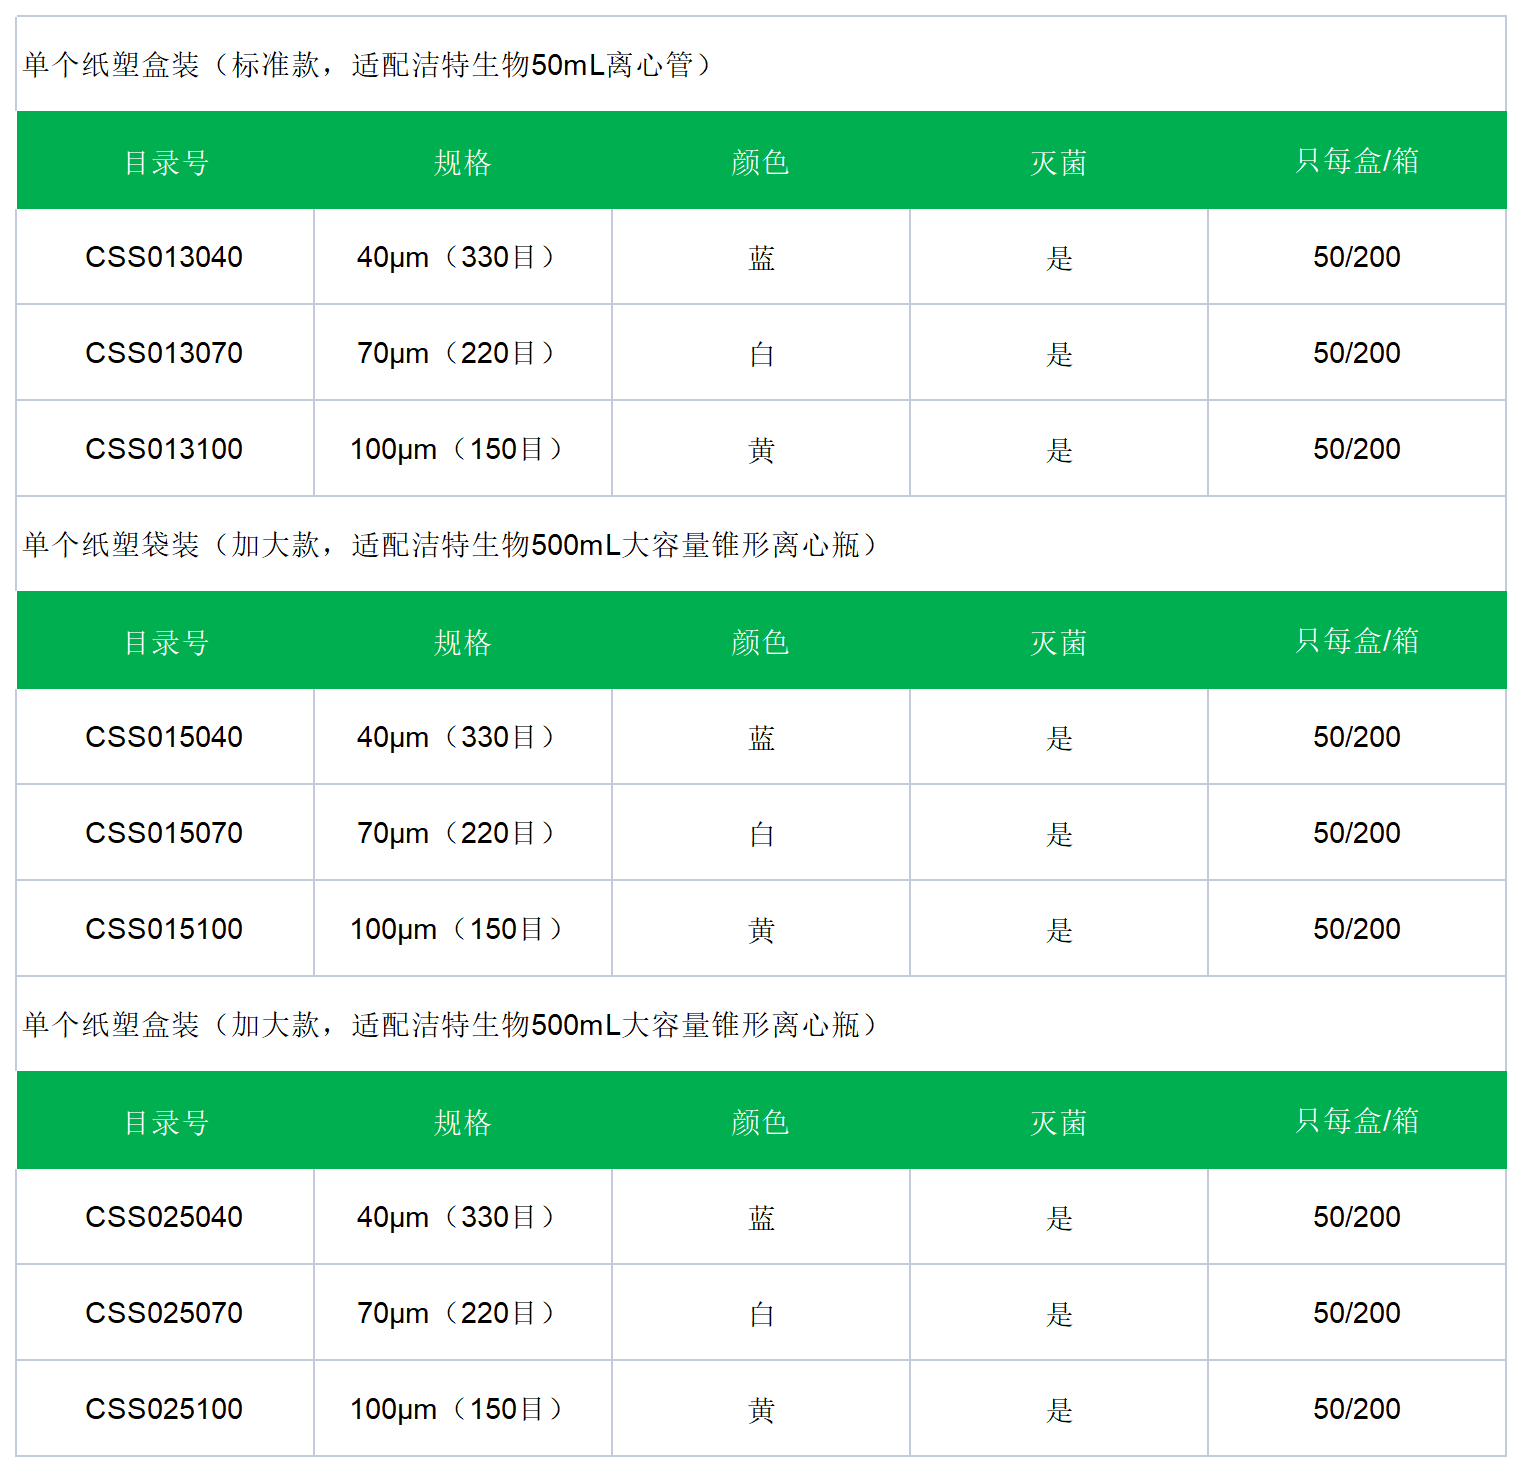The width and height of the screenshot is (1522, 1472).
Task: Click catalog number CSS015100
Action: point(164,929)
